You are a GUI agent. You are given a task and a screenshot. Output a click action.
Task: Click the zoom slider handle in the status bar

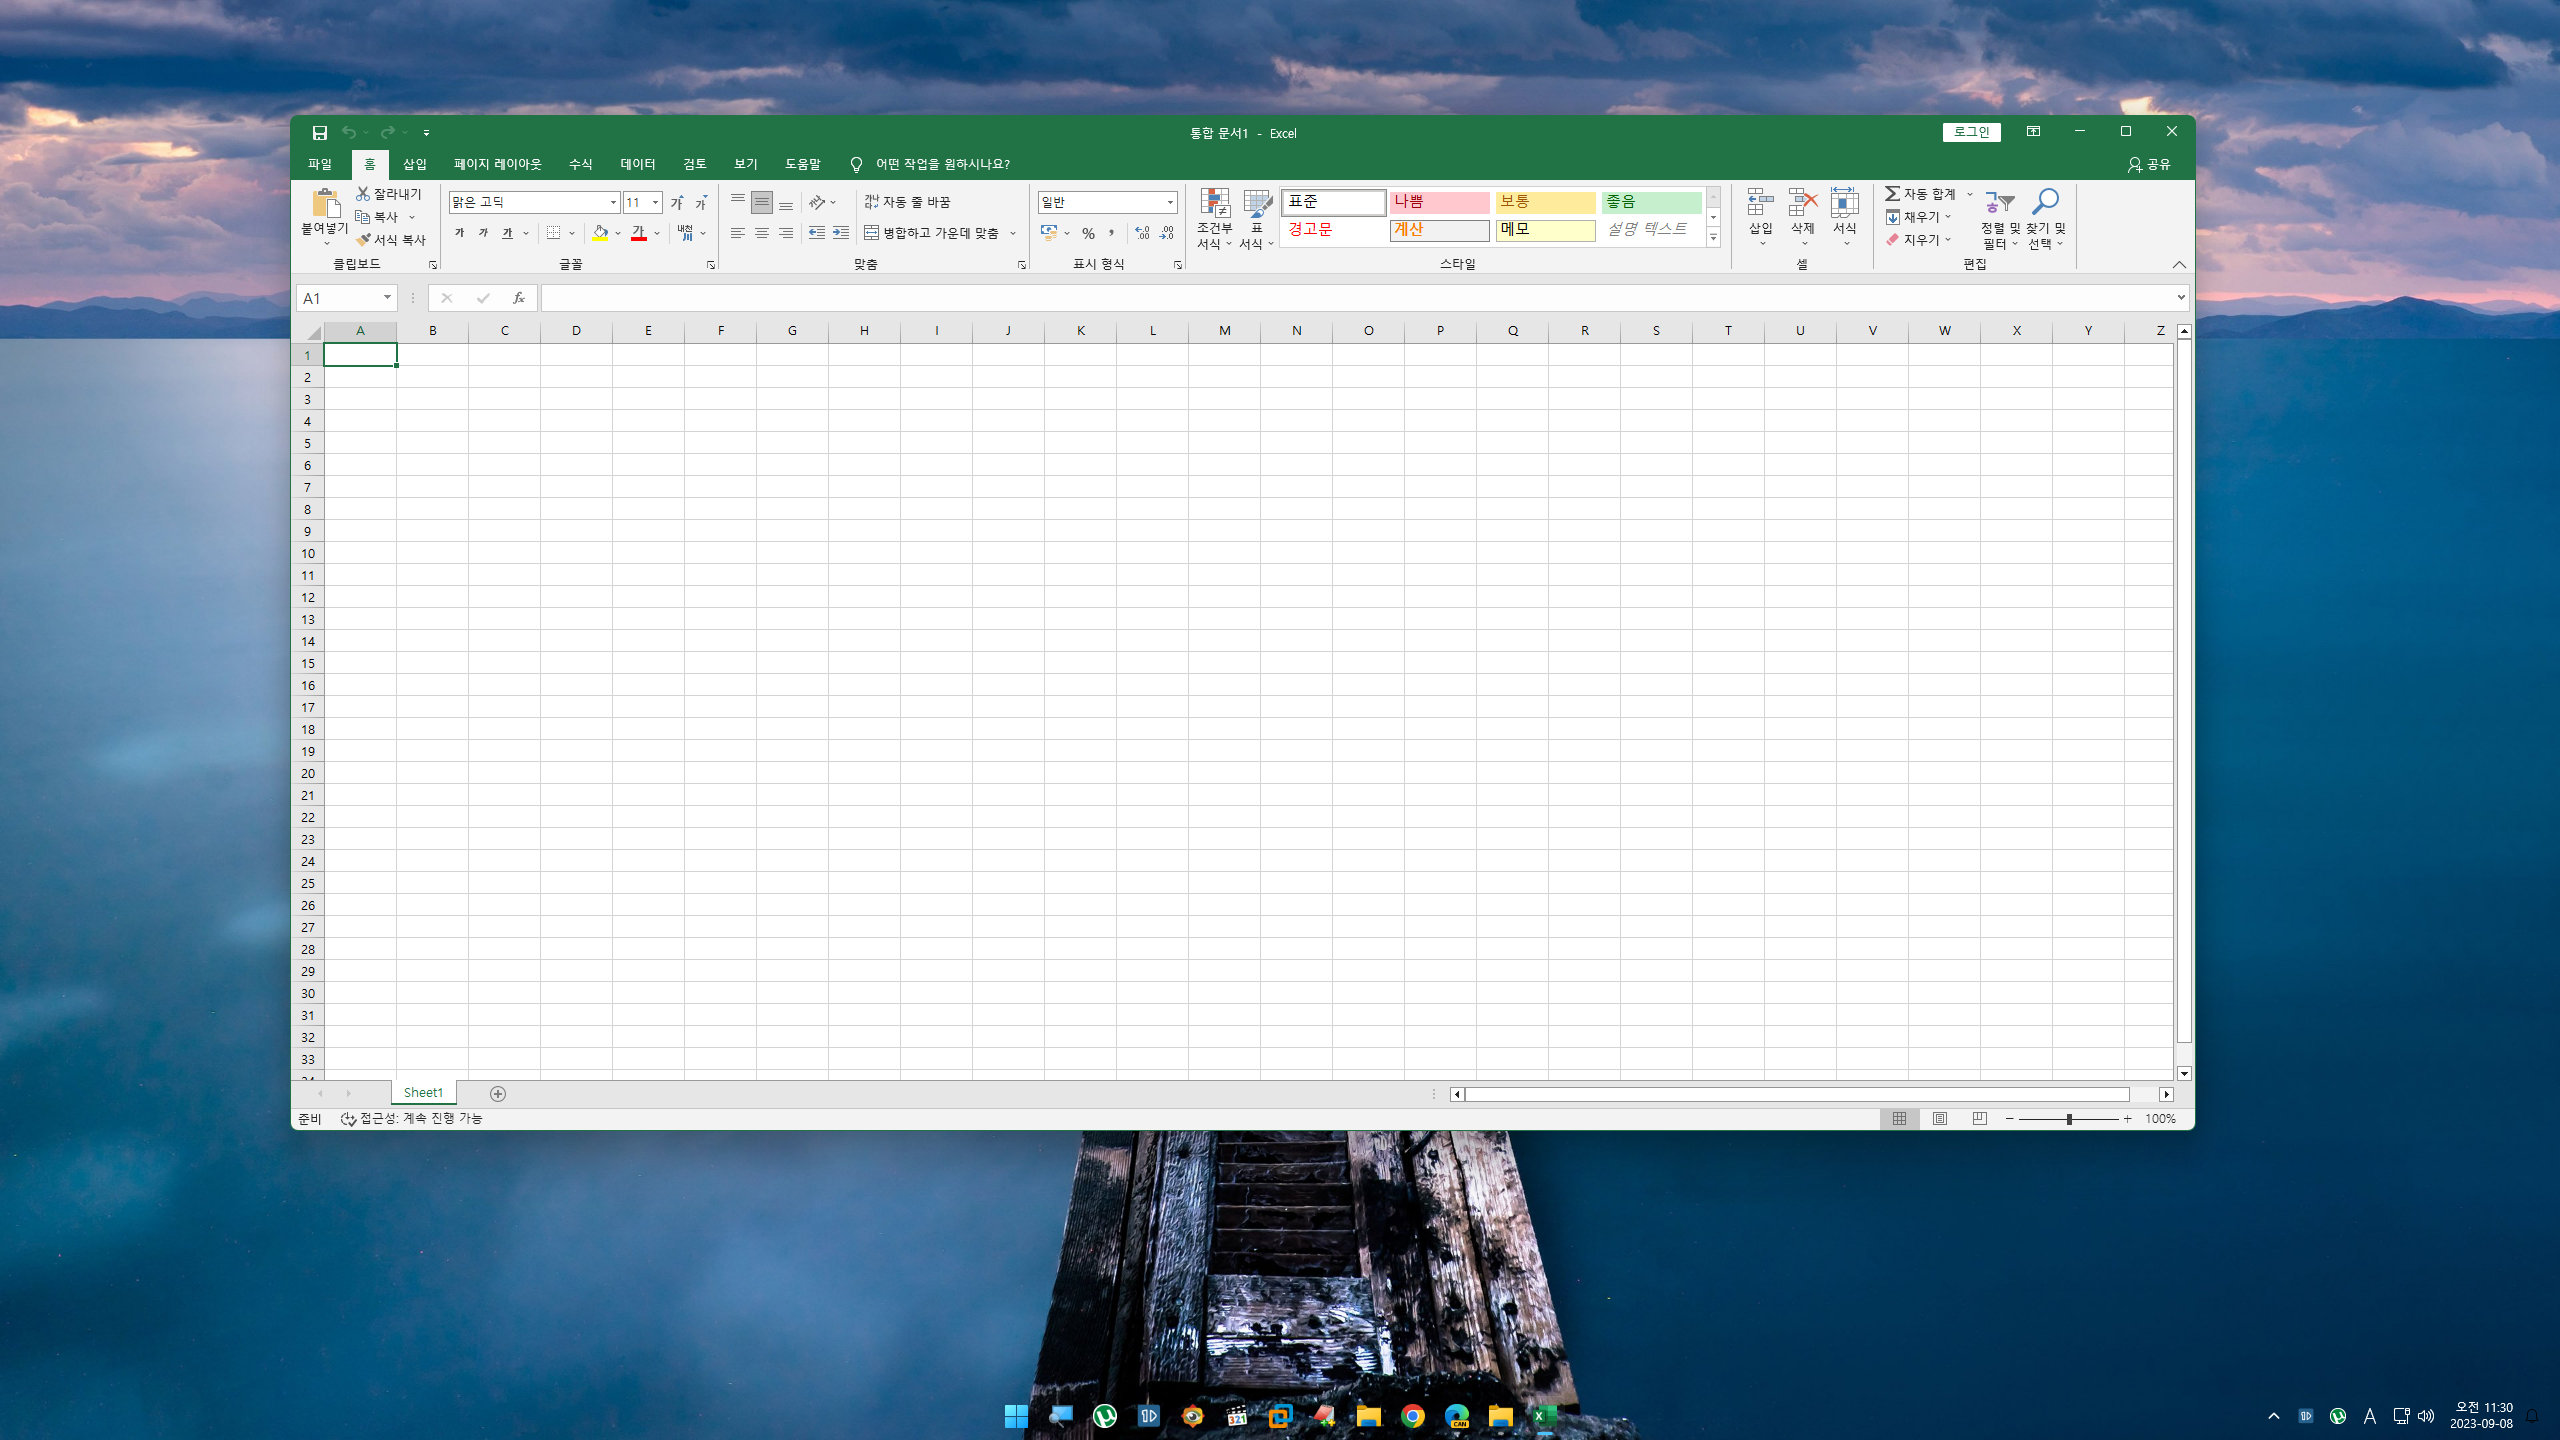2068,1119
